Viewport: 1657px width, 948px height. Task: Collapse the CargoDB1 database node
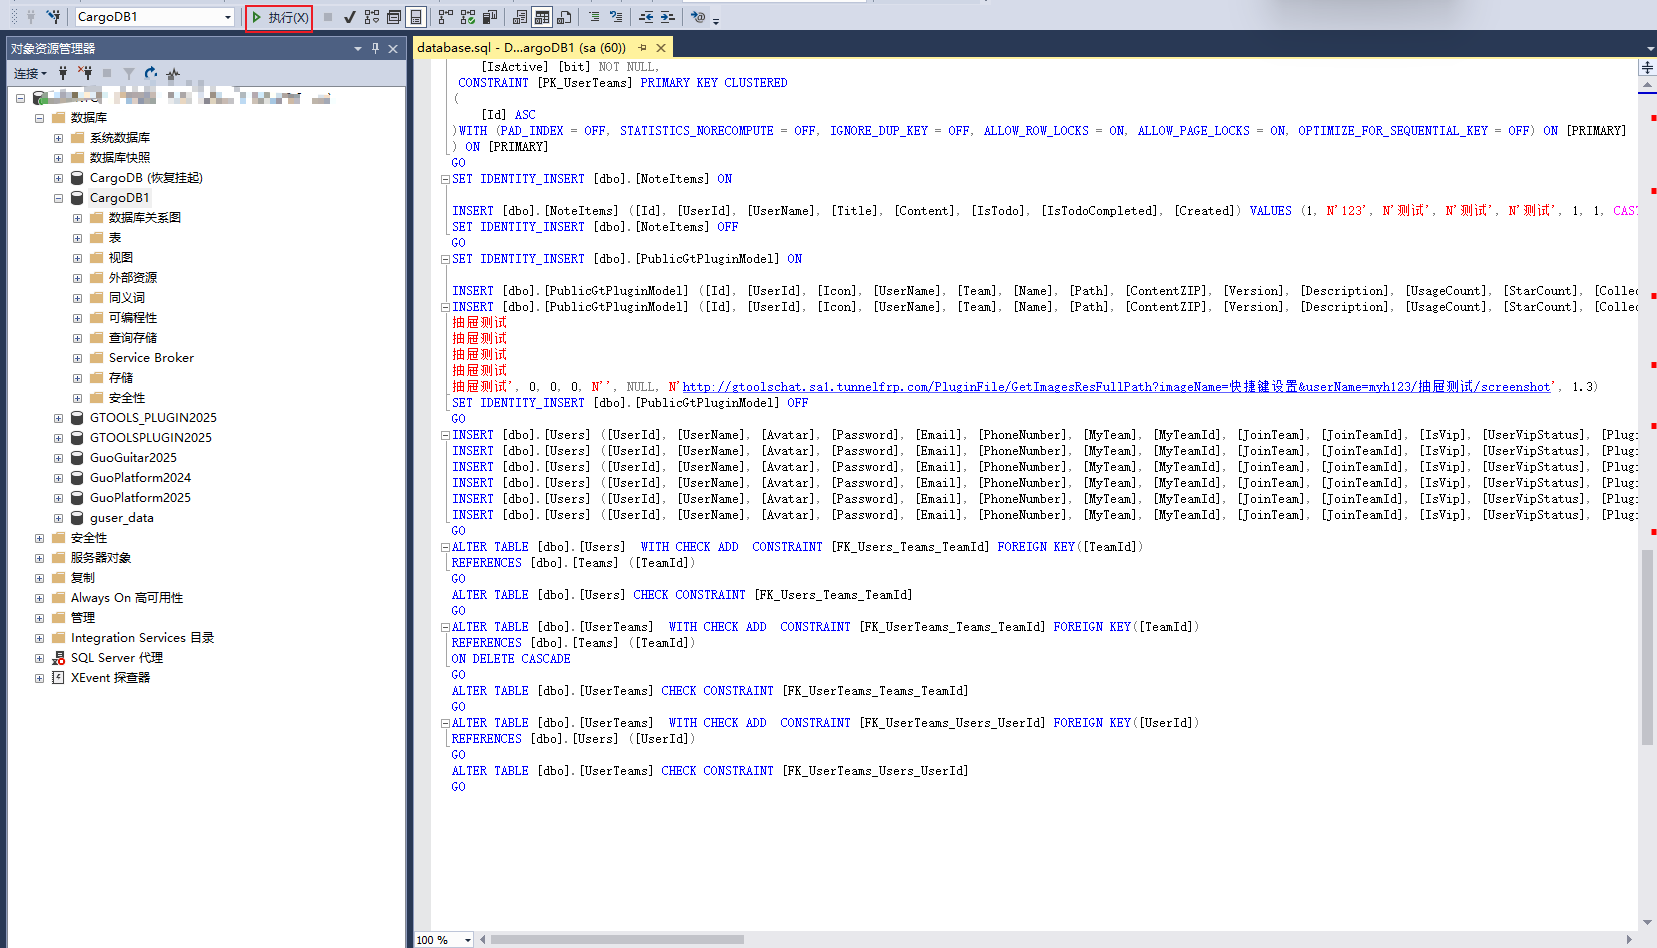point(58,198)
